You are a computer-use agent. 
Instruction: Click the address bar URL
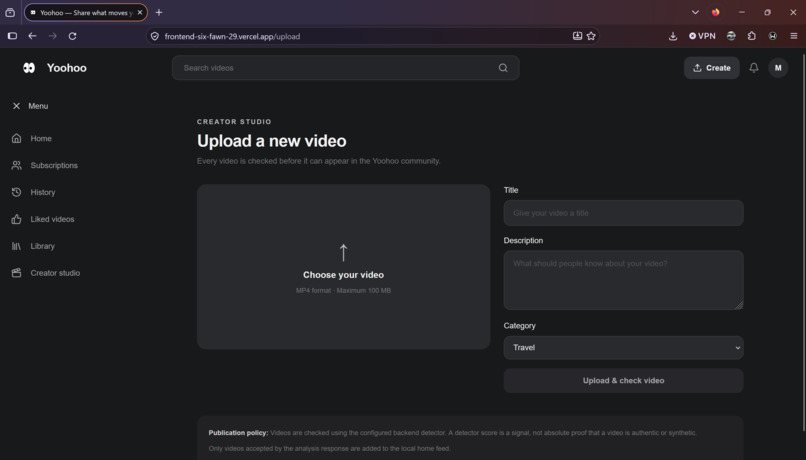pos(232,36)
